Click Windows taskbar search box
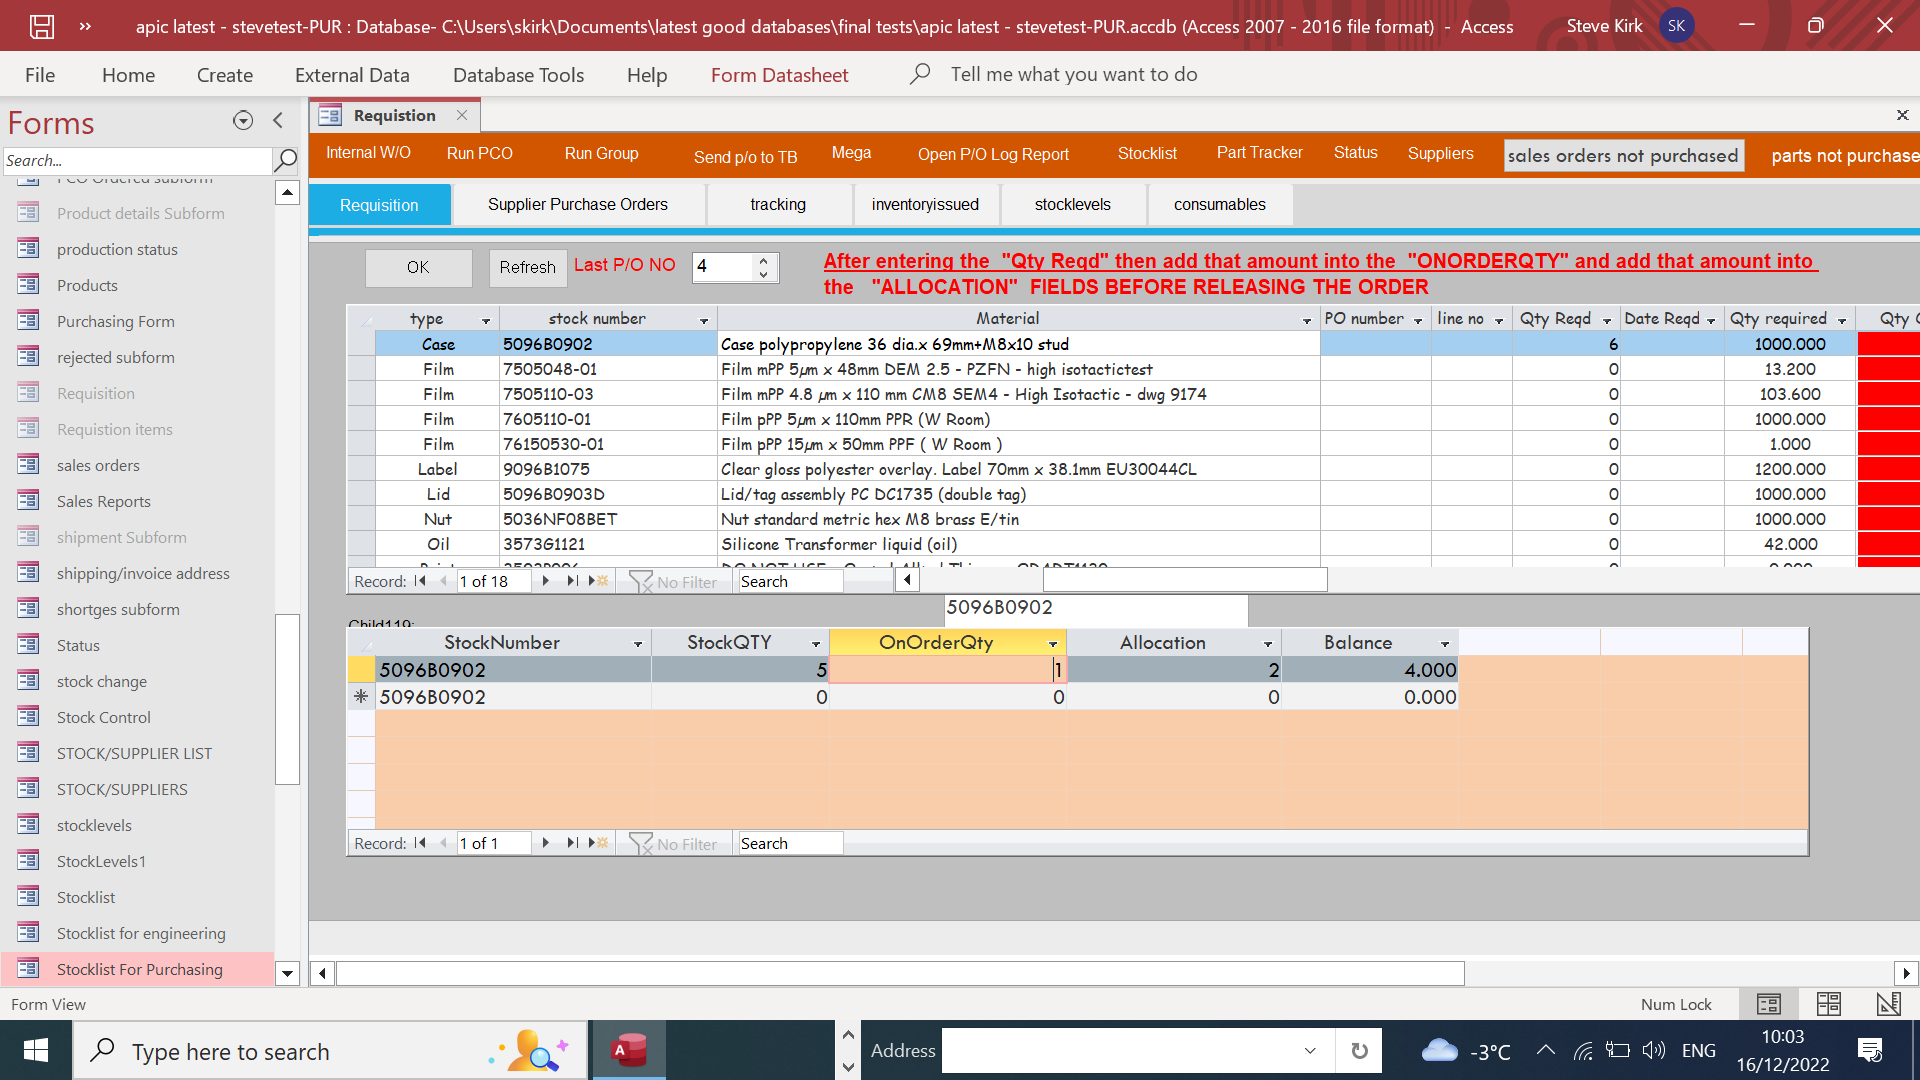 click(x=330, y=1051)
